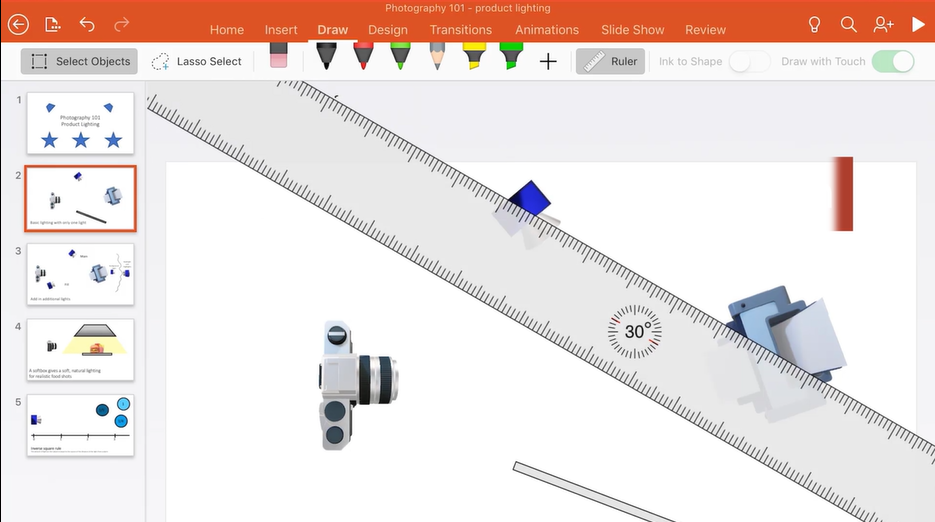Select the gray pencil
The image size is (935, 522).
click(437, 56)
